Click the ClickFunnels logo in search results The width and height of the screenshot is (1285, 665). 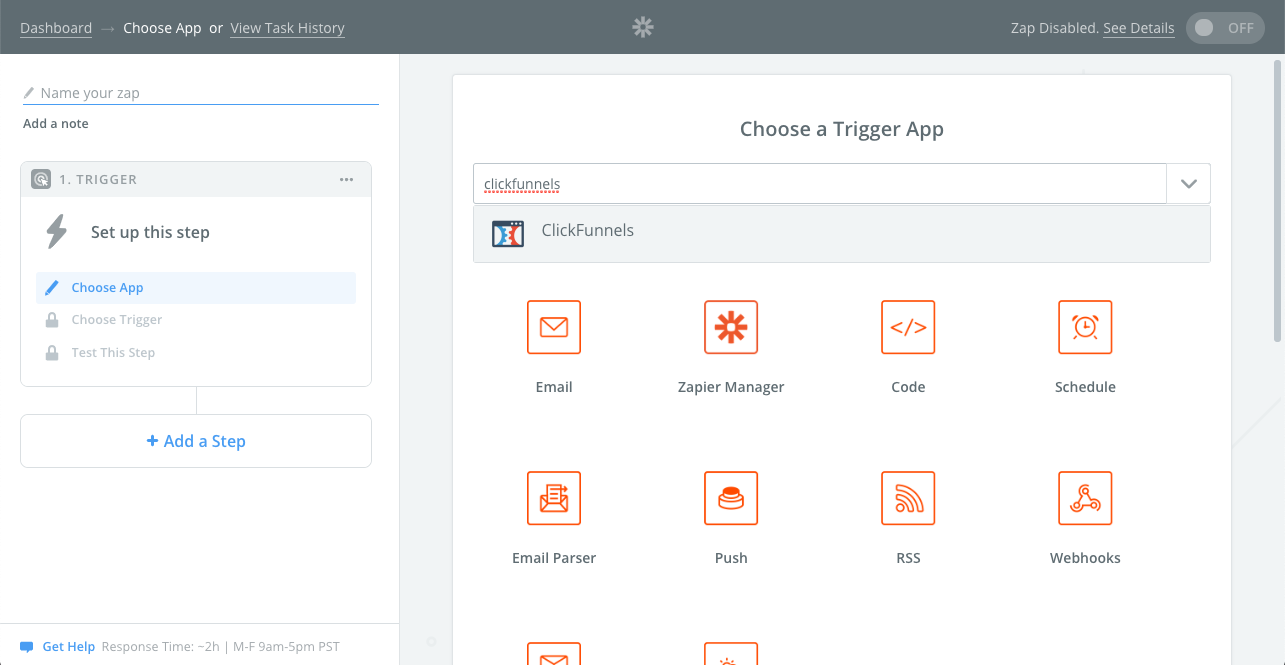pyautogui.click(x=508, y=234)
